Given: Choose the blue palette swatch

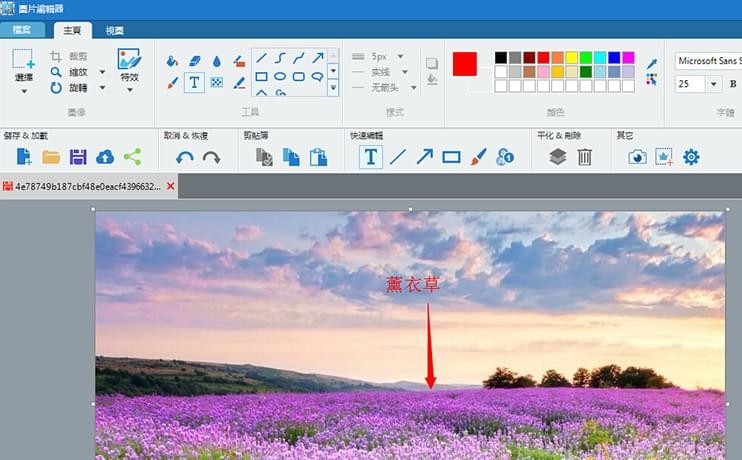Looking at the screenshot, I should coord(614,58).
